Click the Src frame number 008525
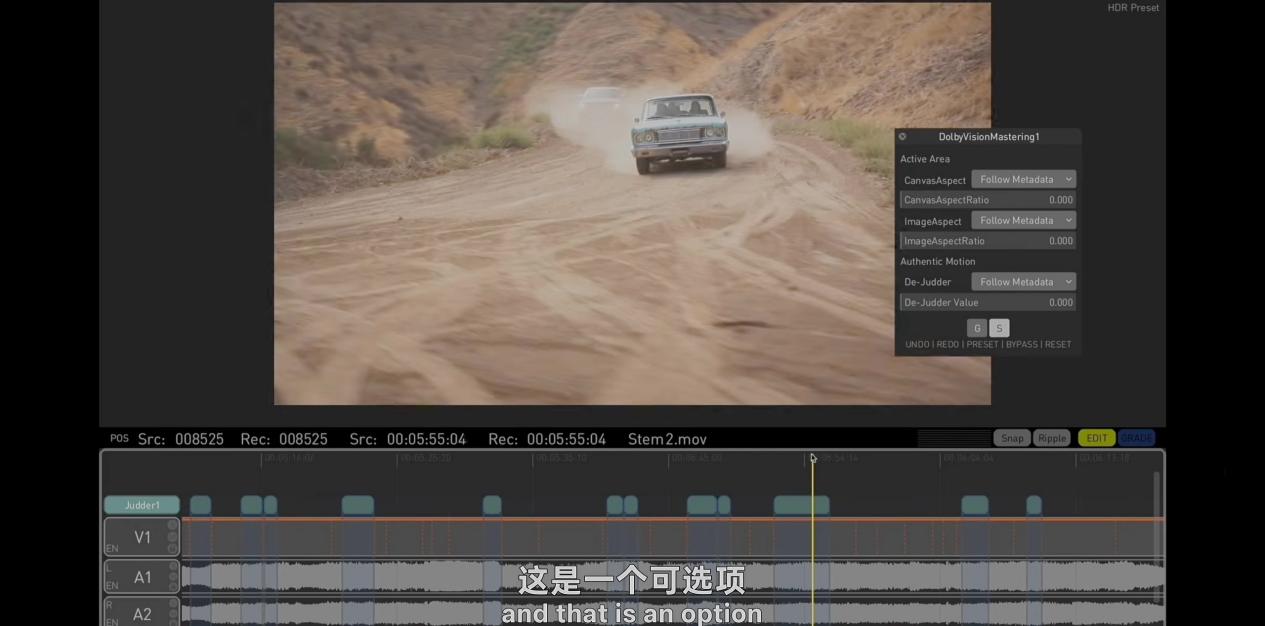 [199, 439]
